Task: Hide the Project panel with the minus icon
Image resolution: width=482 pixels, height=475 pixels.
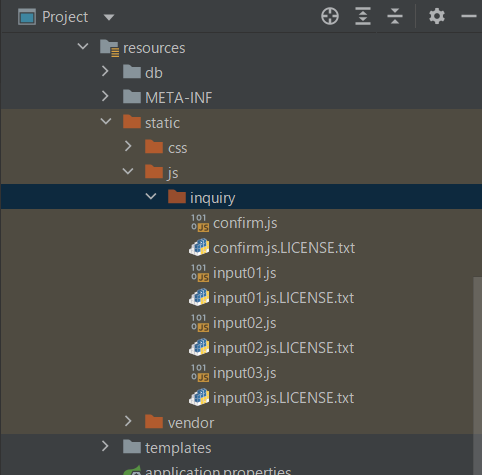Action: (469, 16)
